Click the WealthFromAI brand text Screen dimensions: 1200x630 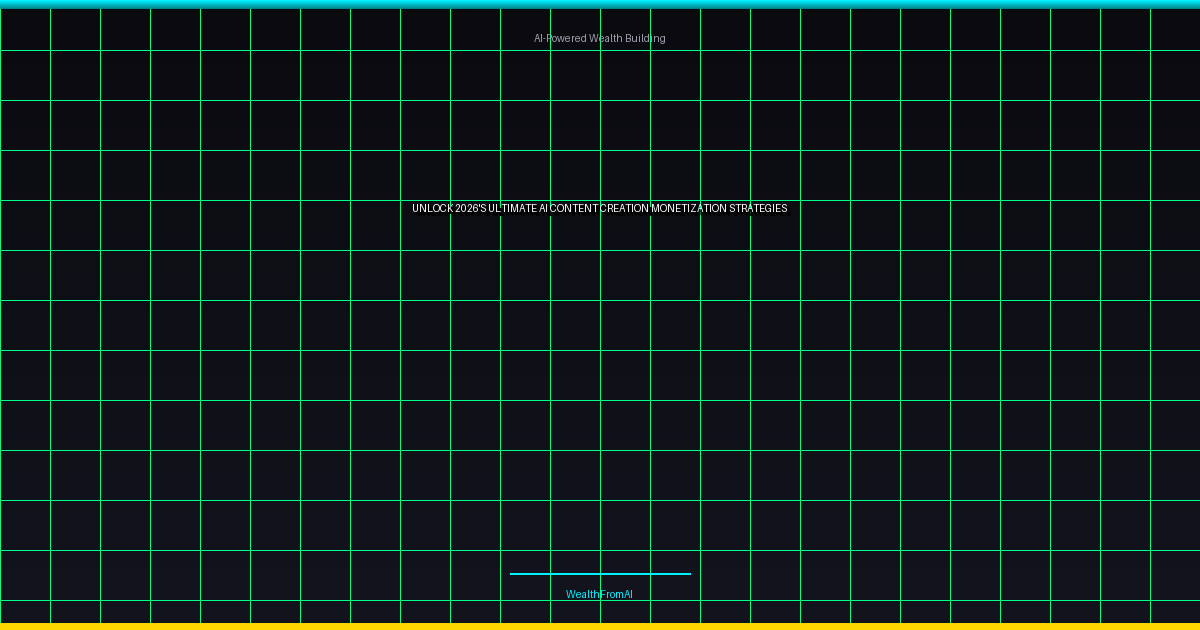[x=599, y=594]
